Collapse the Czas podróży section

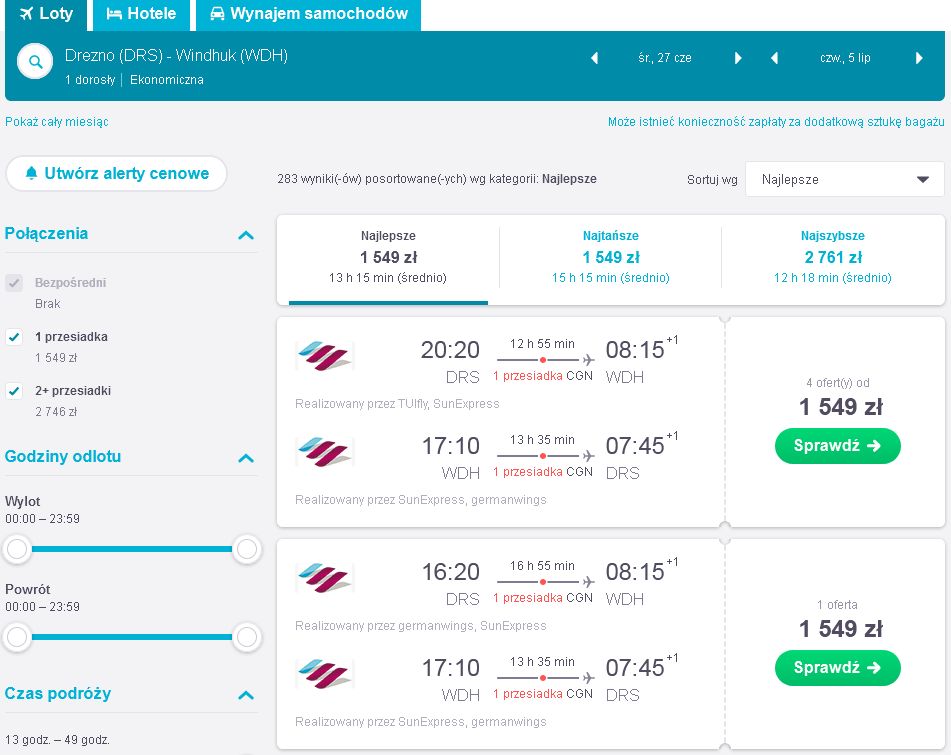(x=246, y=695)
